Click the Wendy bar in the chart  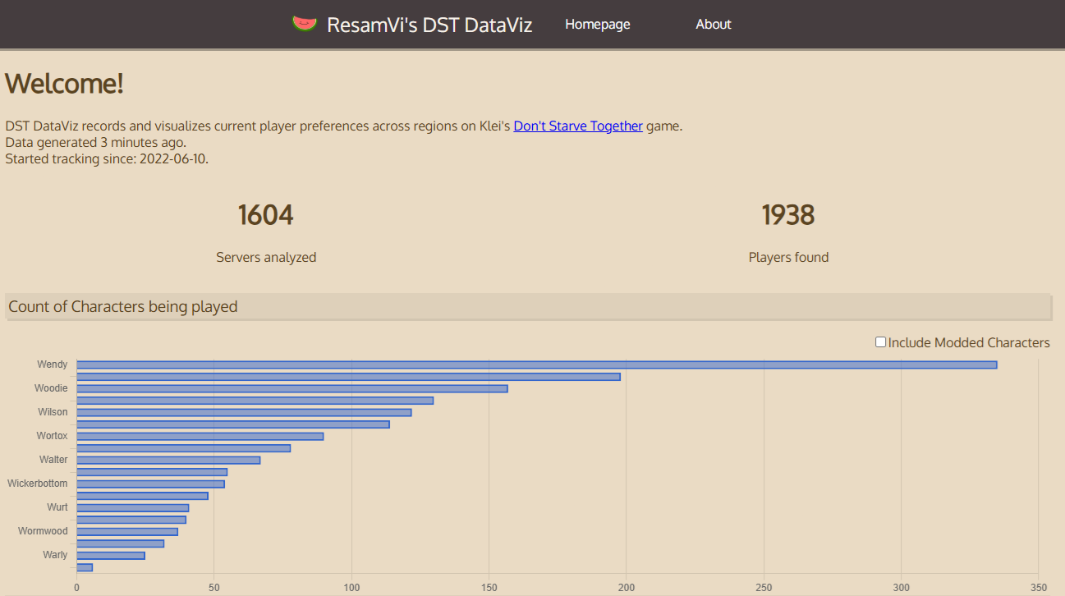pos(536,365)
